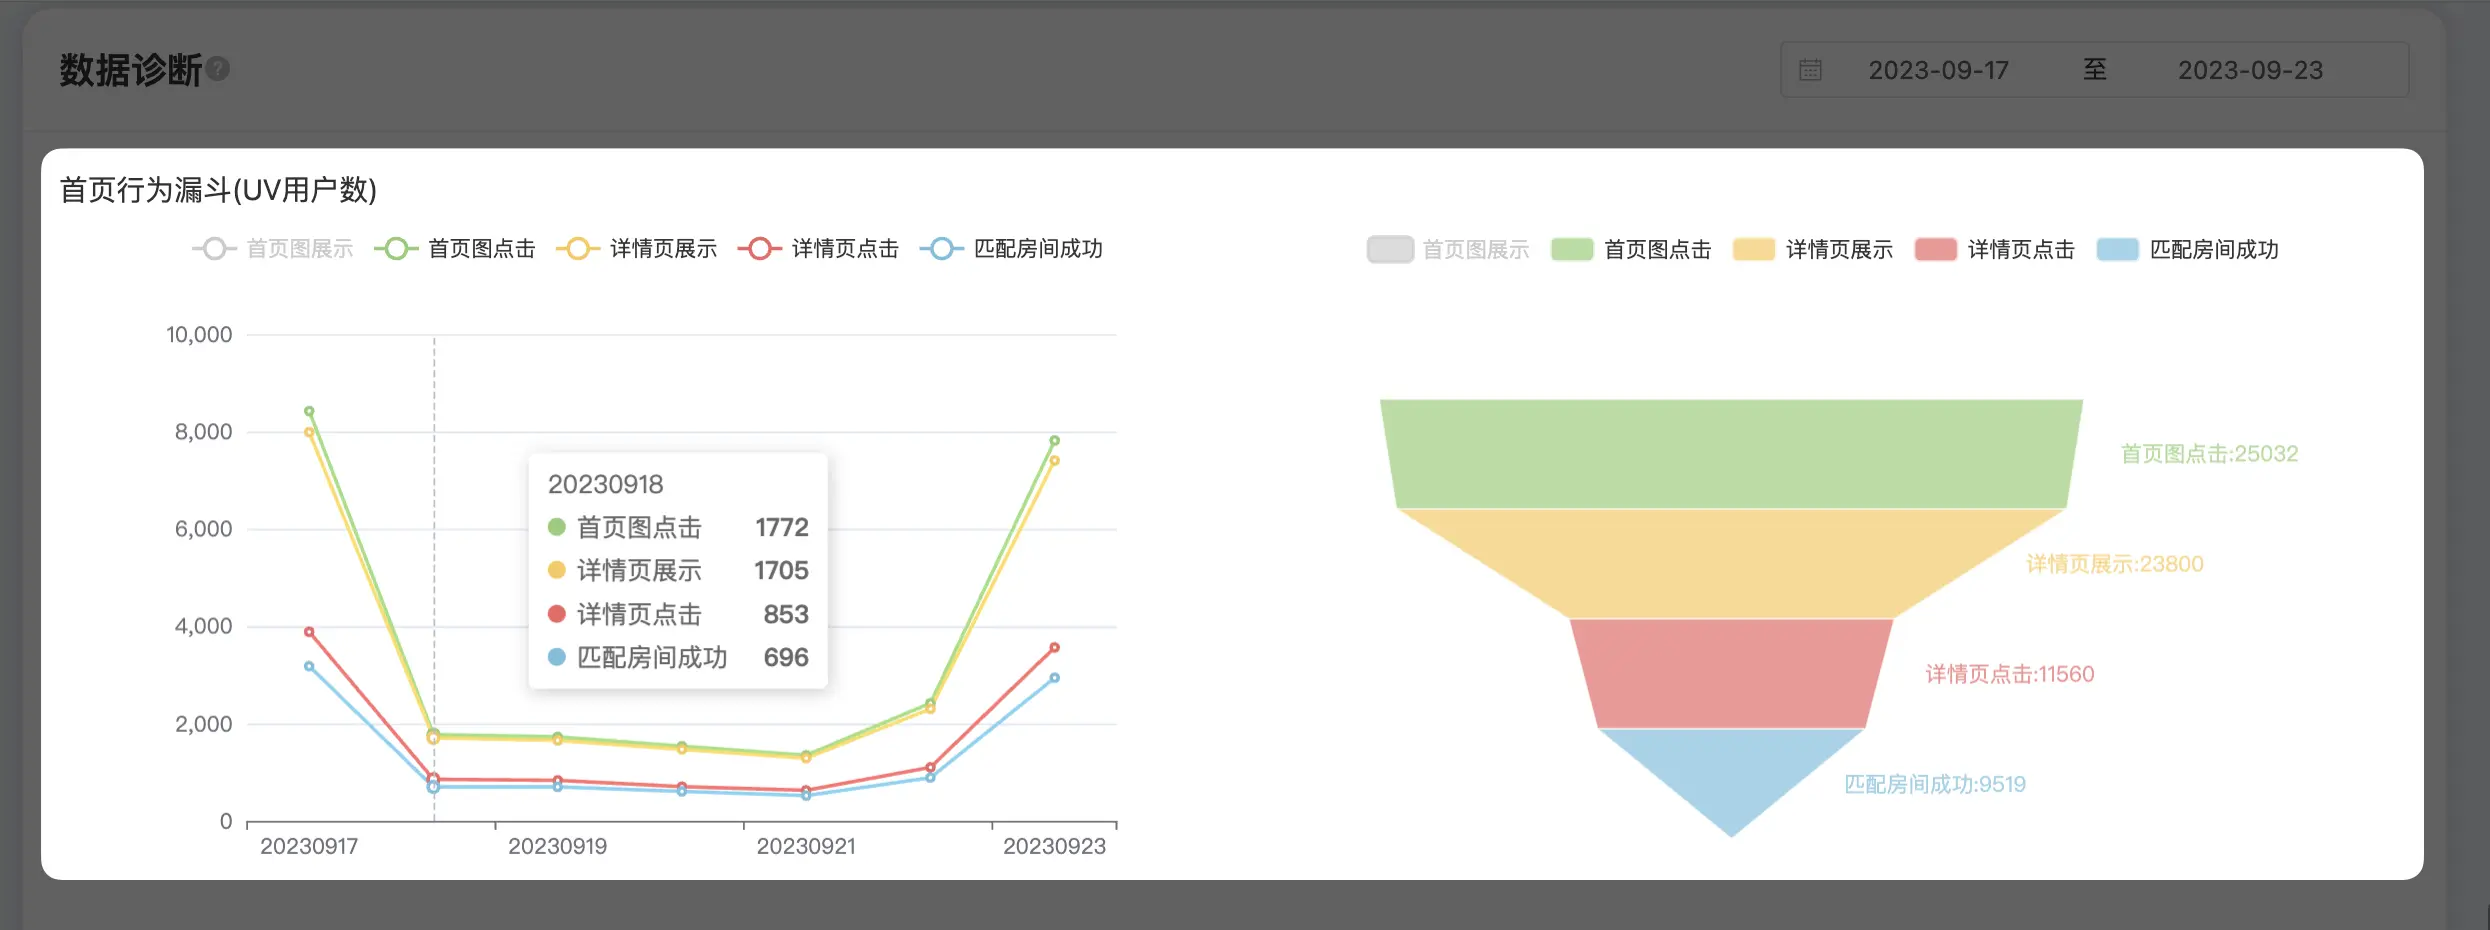
Task: Toggle 详情页点击 series in line chart legend
Action: pyautogui.click(x=819, y=249)
